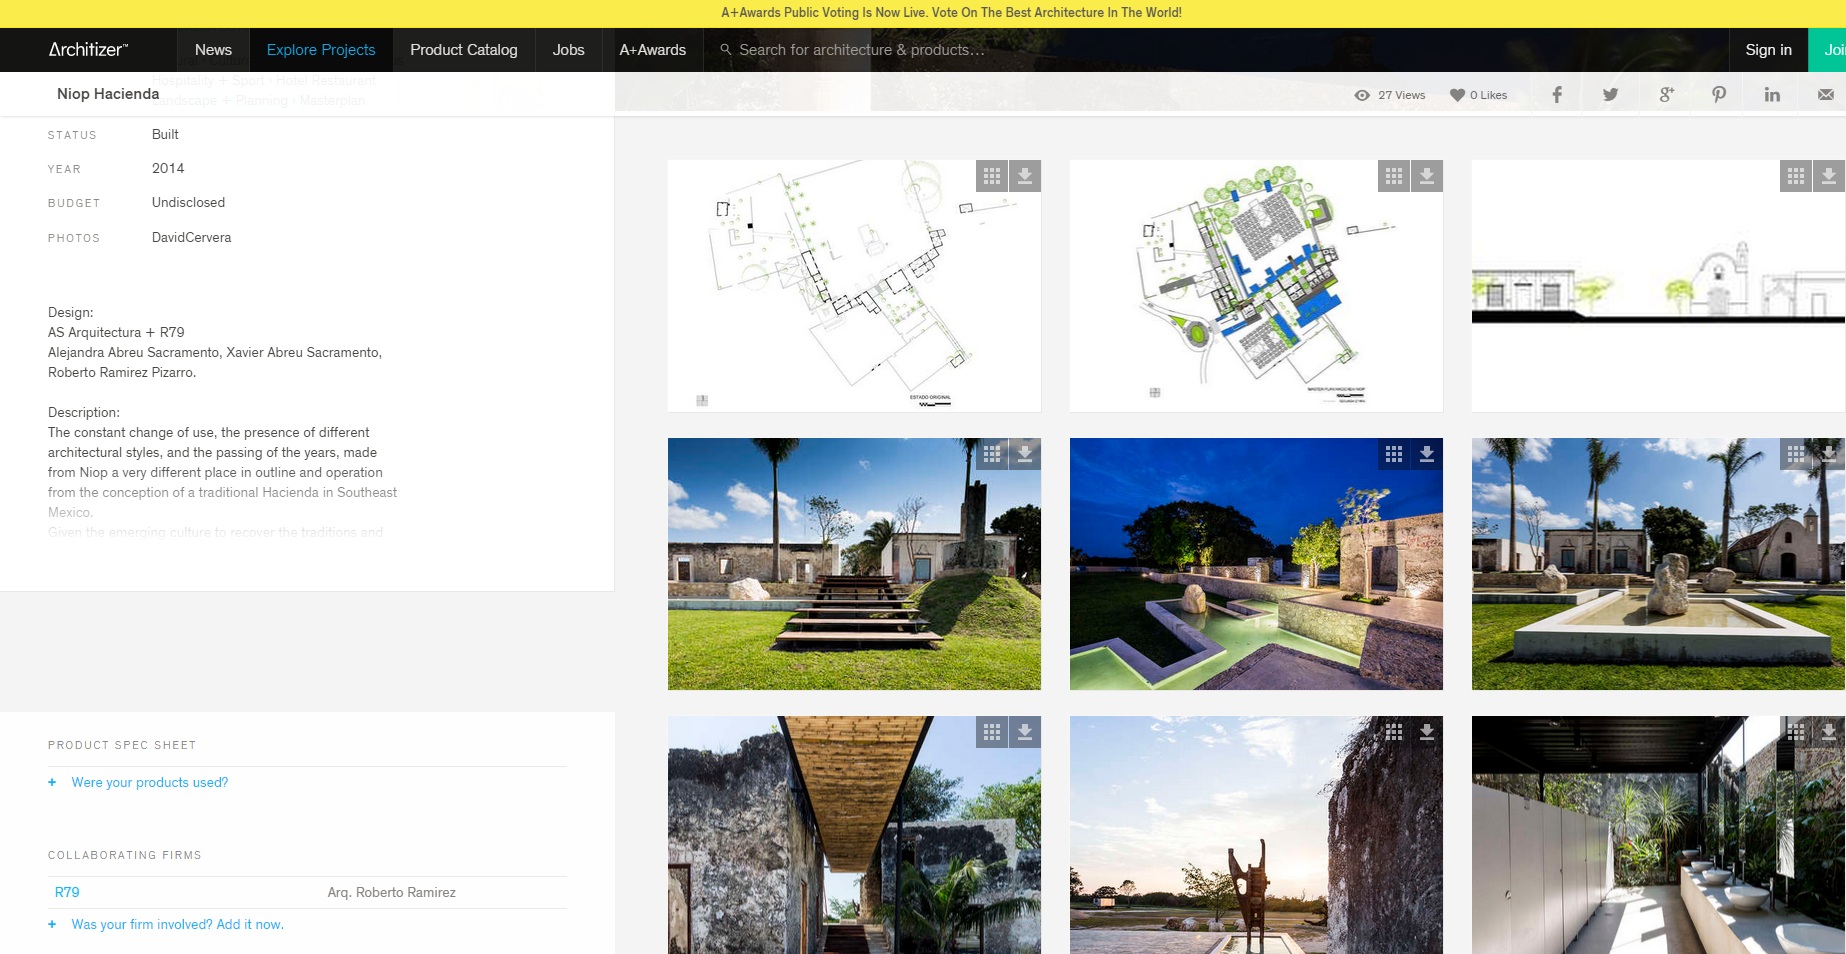Download the sculpture sunset photo
Image resolution: width=1846 pixels, height=954 pixels.
[x=1427, y=732]
